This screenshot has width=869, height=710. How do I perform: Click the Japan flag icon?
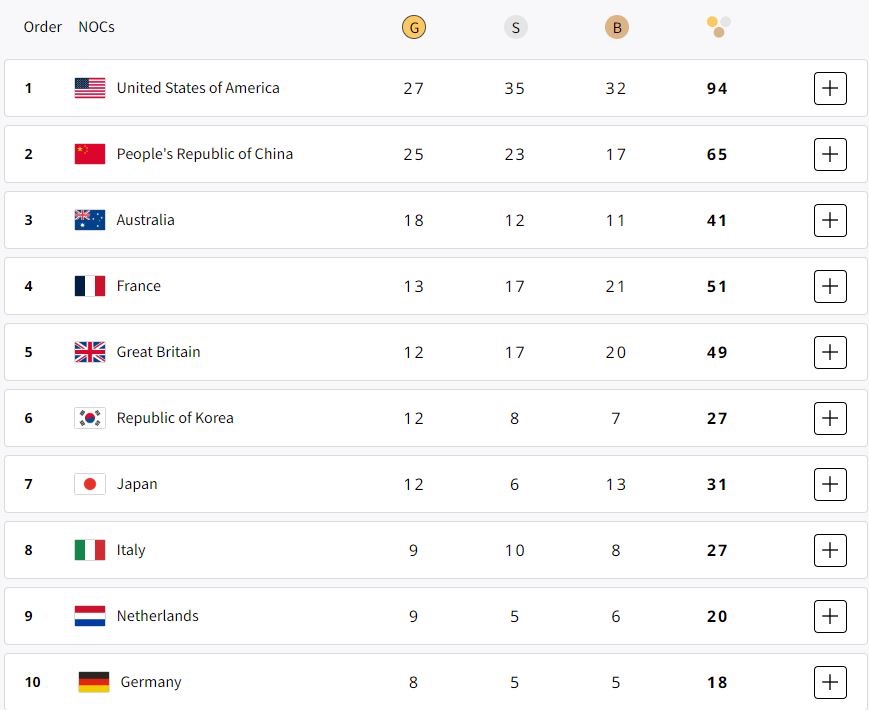pos(90,484)
